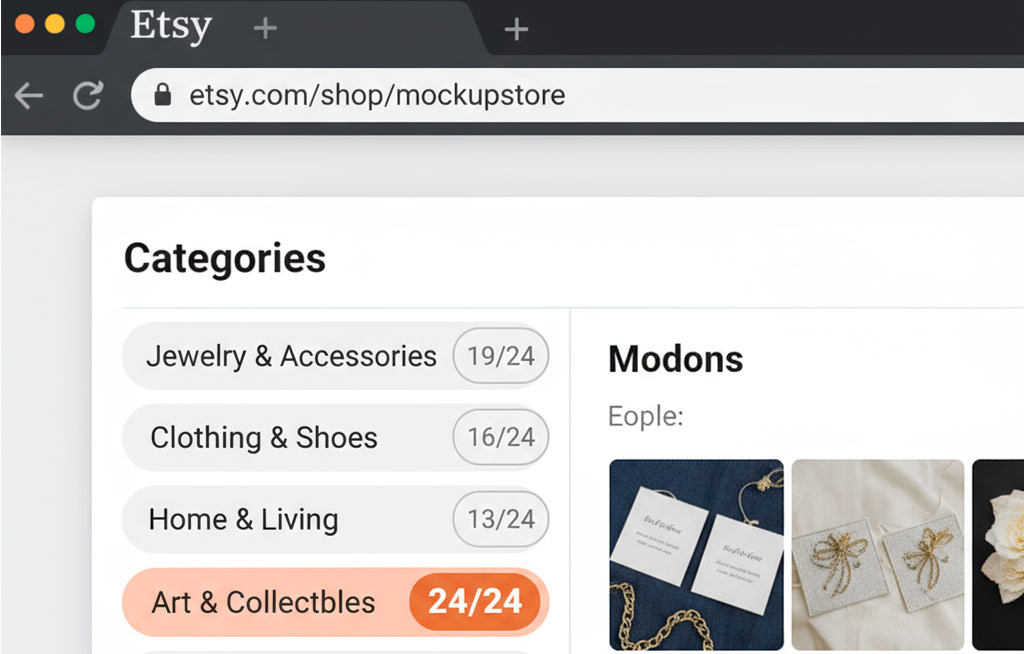The image size is (1024, 654).
Task: Choose the Home & Living category
Action: pos(243,520)
